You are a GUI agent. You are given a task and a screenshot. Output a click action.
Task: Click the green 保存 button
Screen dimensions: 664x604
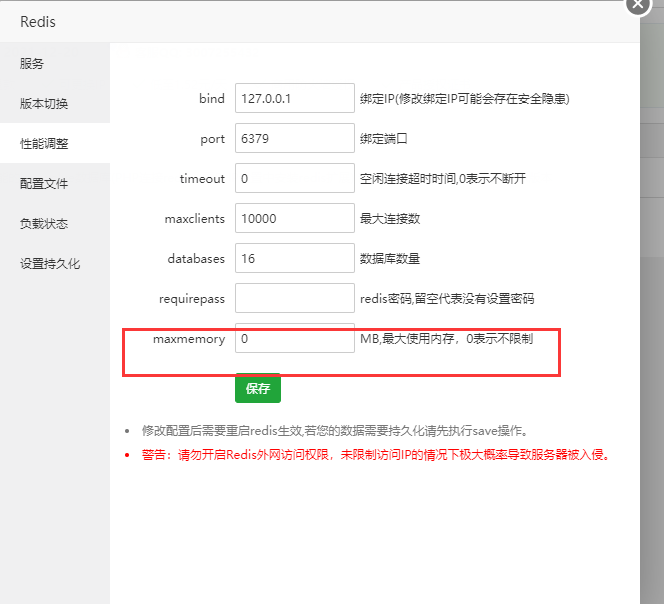258,388
